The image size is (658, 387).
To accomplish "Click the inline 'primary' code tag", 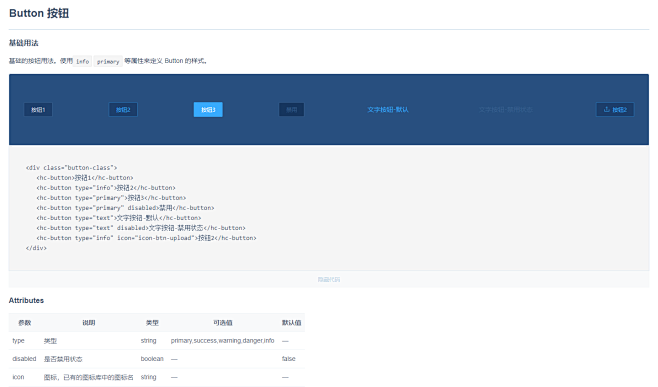I will pos(108,61).
